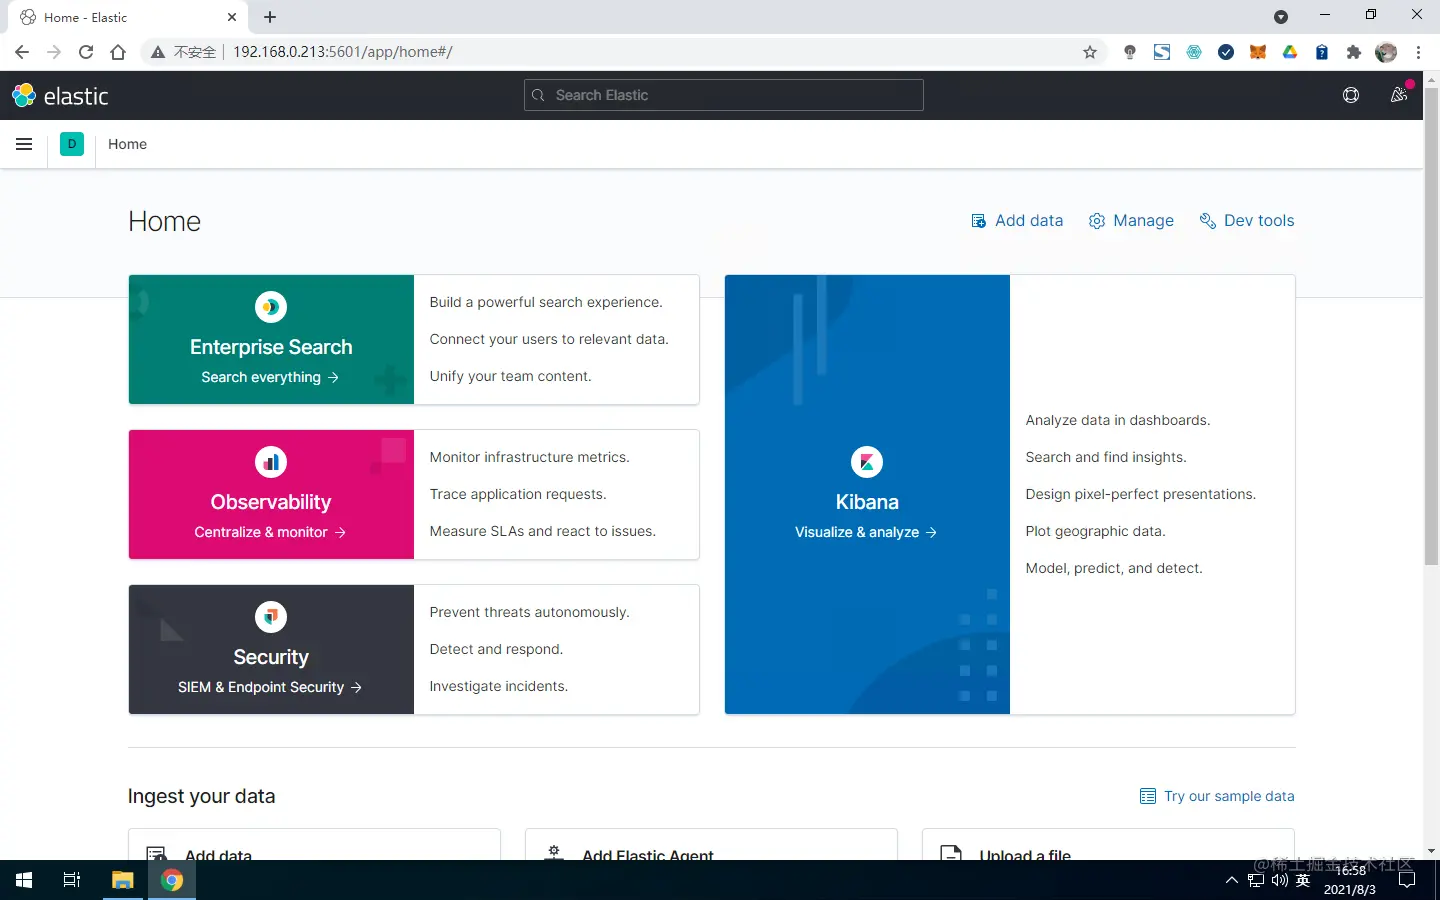This screenshot has height=900, width=1440.
Task: Click the Dev tools wrench icon
Action: (1208, 221)
